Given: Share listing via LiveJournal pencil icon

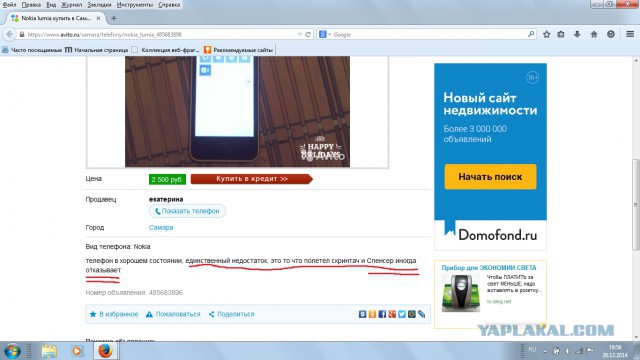Looking at the screenshot, I should [421, 314].
